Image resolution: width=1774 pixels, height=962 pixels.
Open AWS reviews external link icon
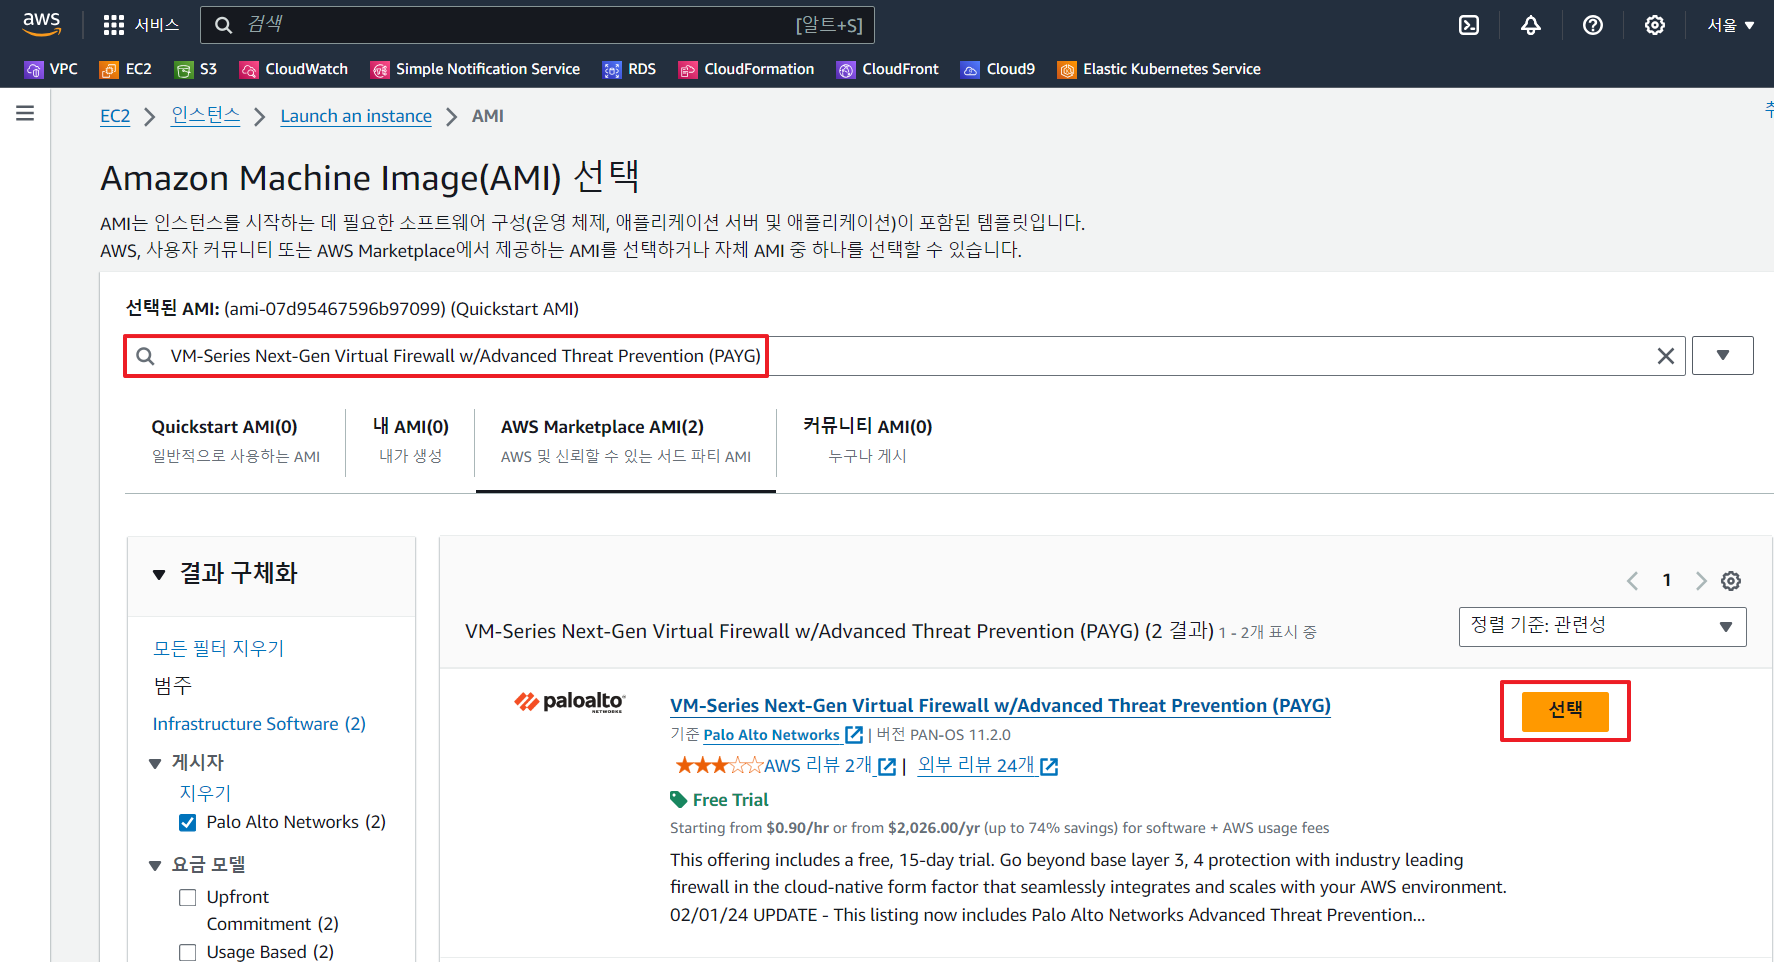[886, 767]
